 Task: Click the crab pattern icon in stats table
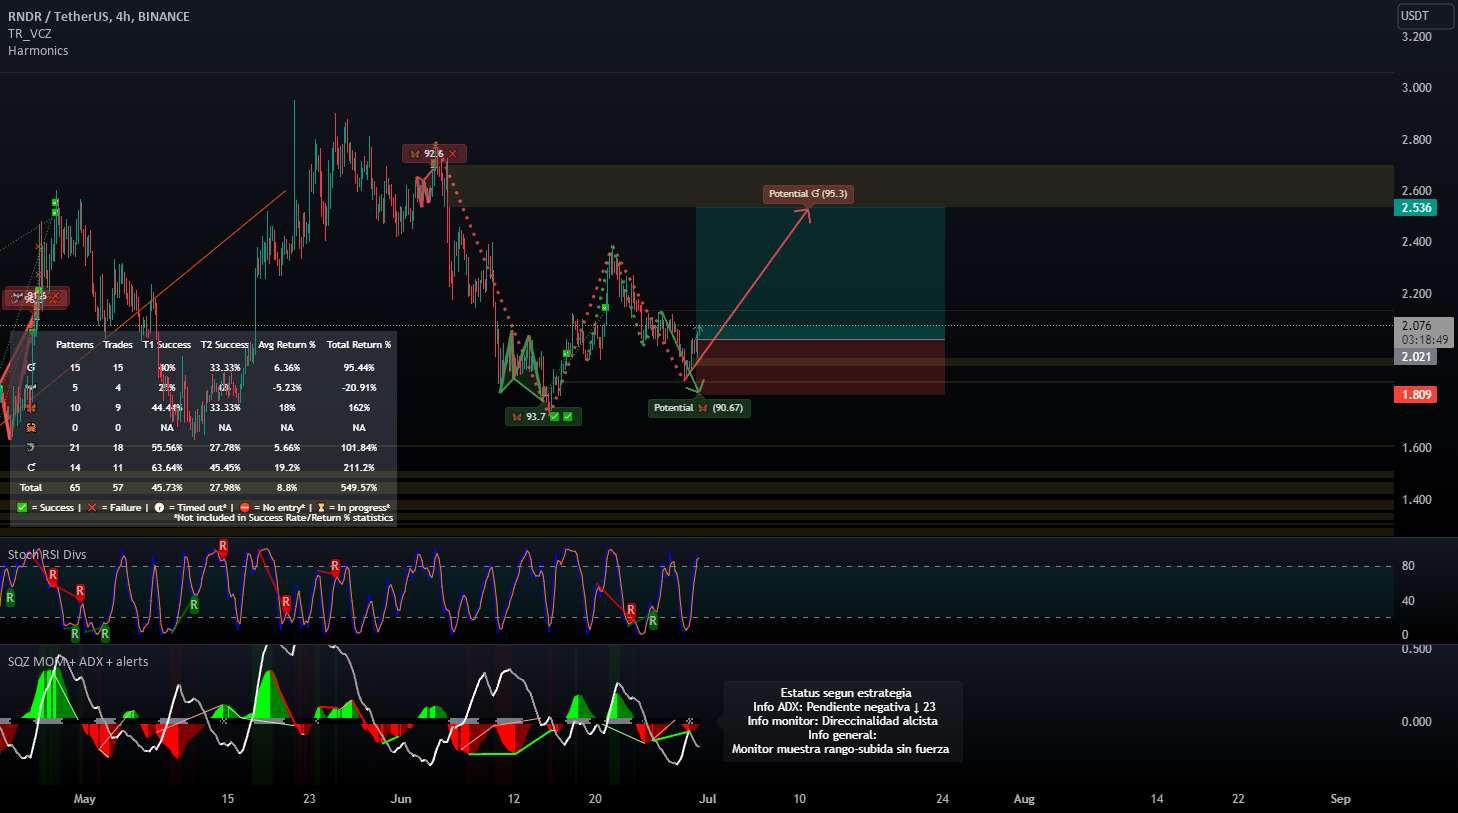click(x=31, y=428)
